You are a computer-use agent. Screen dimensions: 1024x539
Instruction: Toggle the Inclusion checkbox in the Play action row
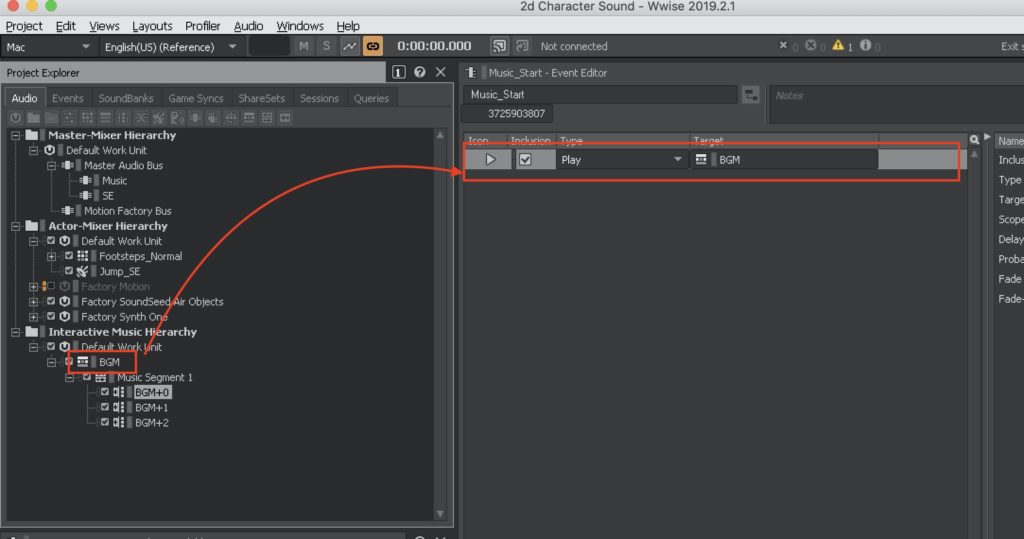(x=525, y=159)
